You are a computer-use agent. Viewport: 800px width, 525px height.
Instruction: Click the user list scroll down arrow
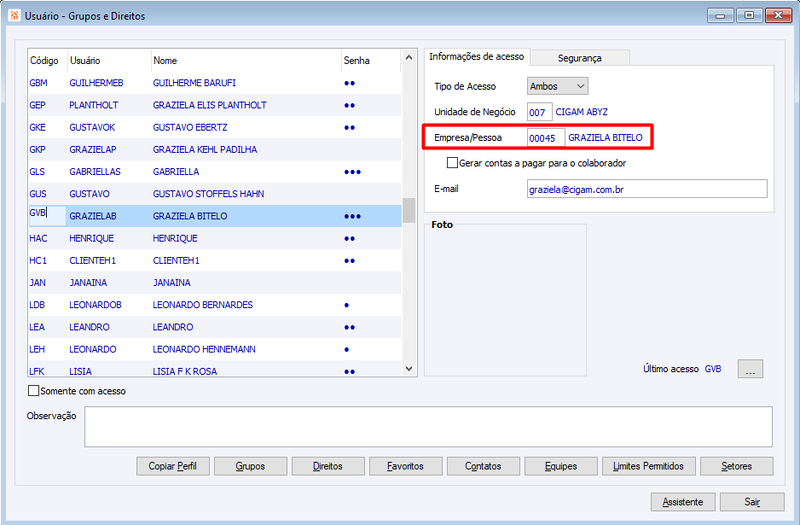409,368
